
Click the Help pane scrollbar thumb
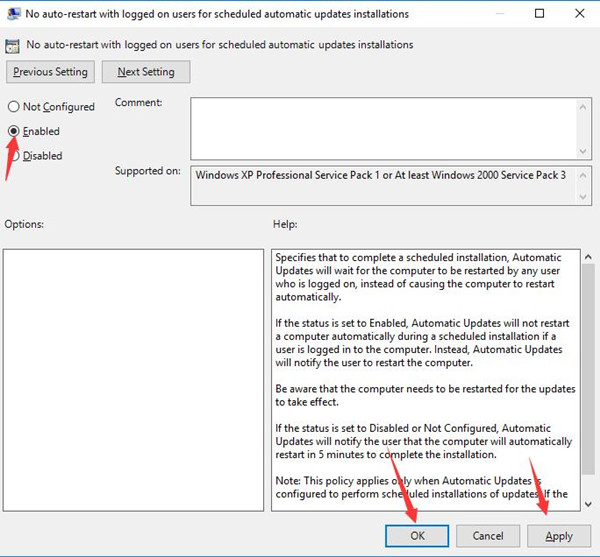(588, 369)
